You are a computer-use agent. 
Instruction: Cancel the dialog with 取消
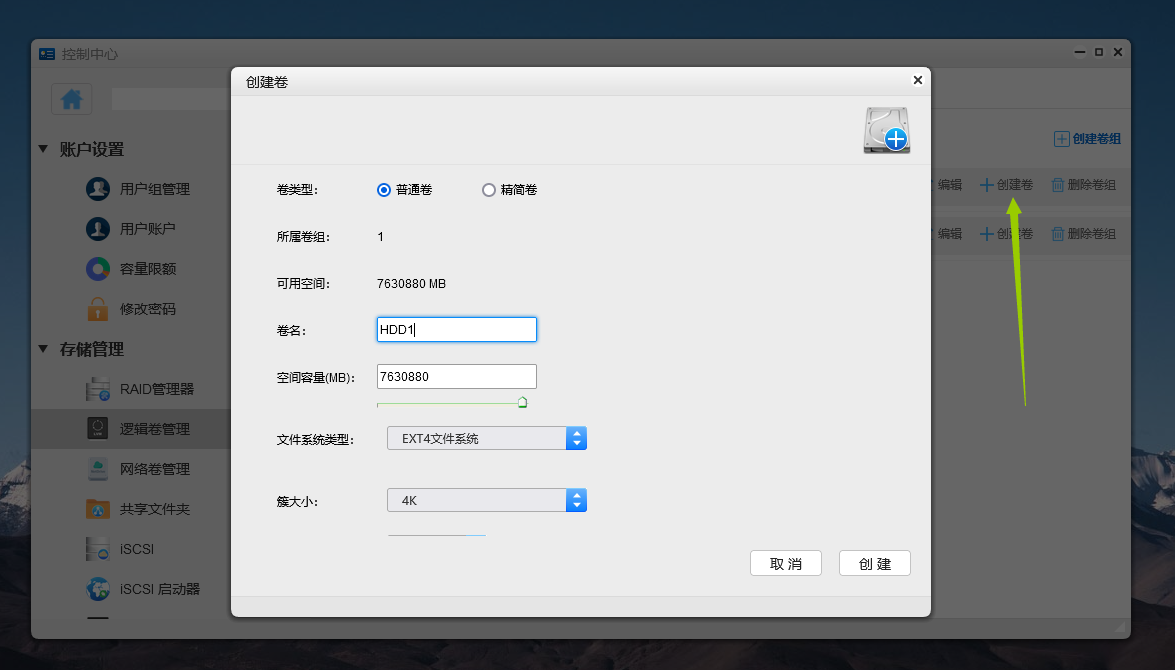(785, 563)
